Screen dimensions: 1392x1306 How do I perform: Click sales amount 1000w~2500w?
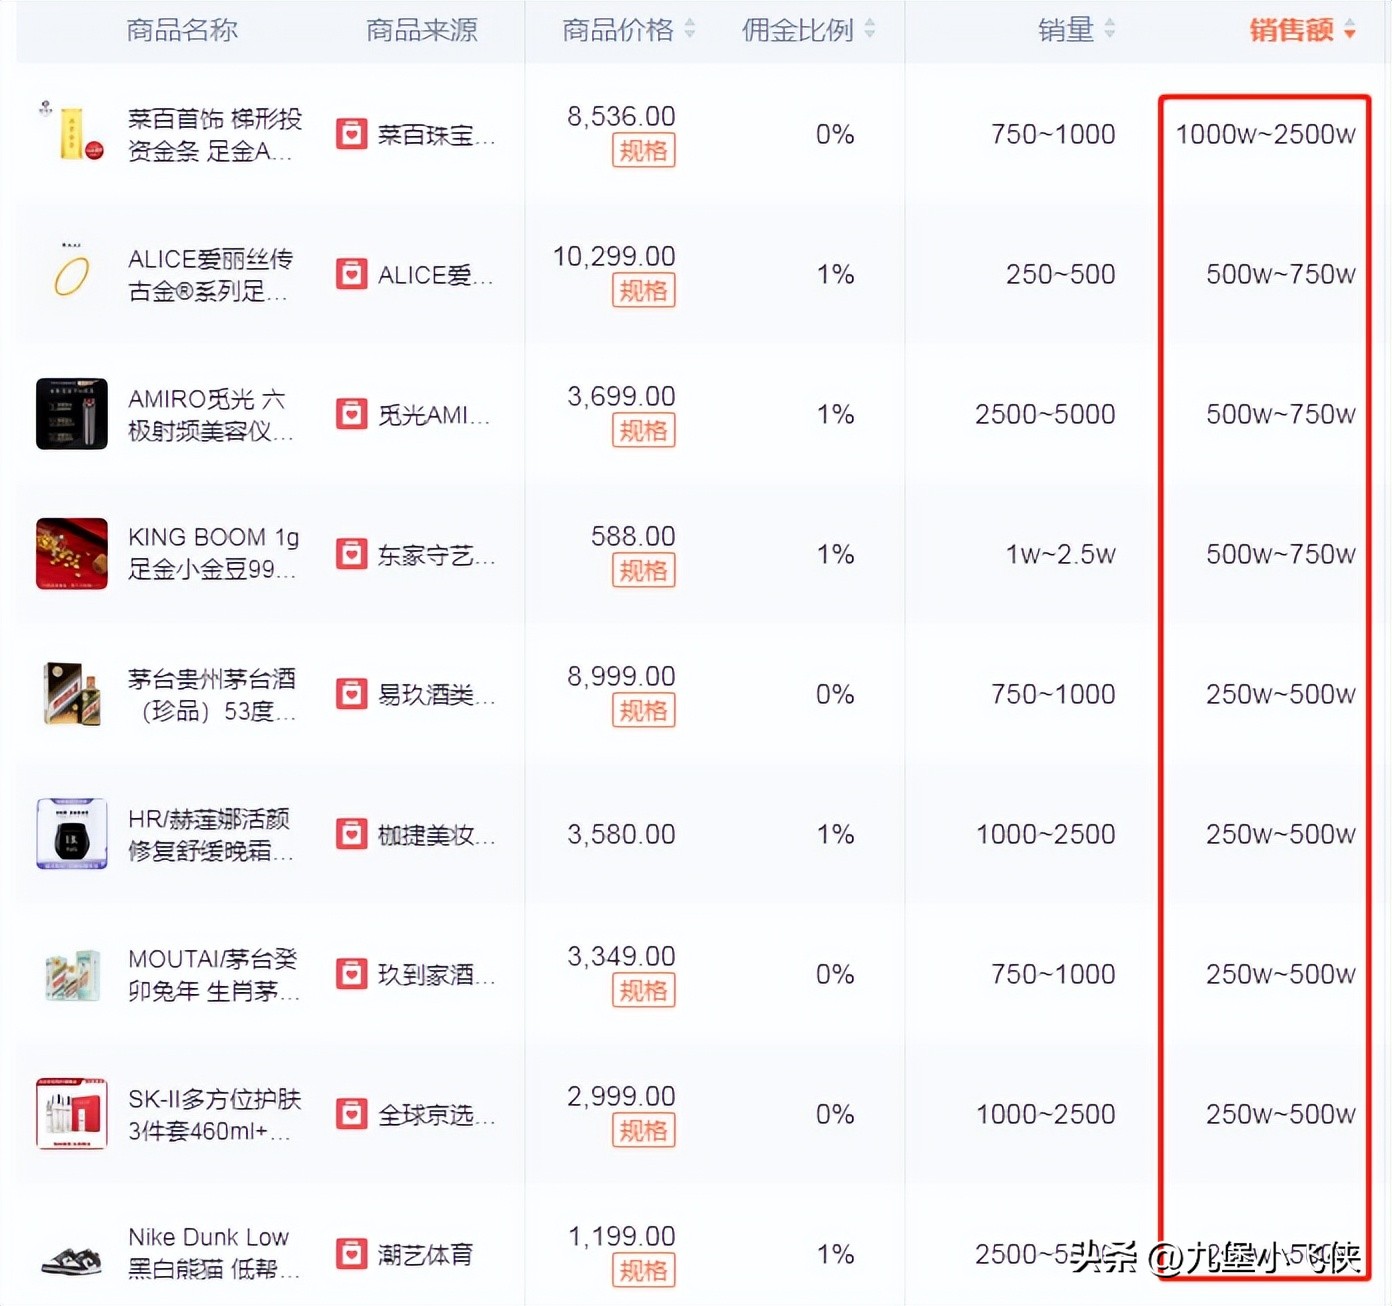coord(1265,134)
